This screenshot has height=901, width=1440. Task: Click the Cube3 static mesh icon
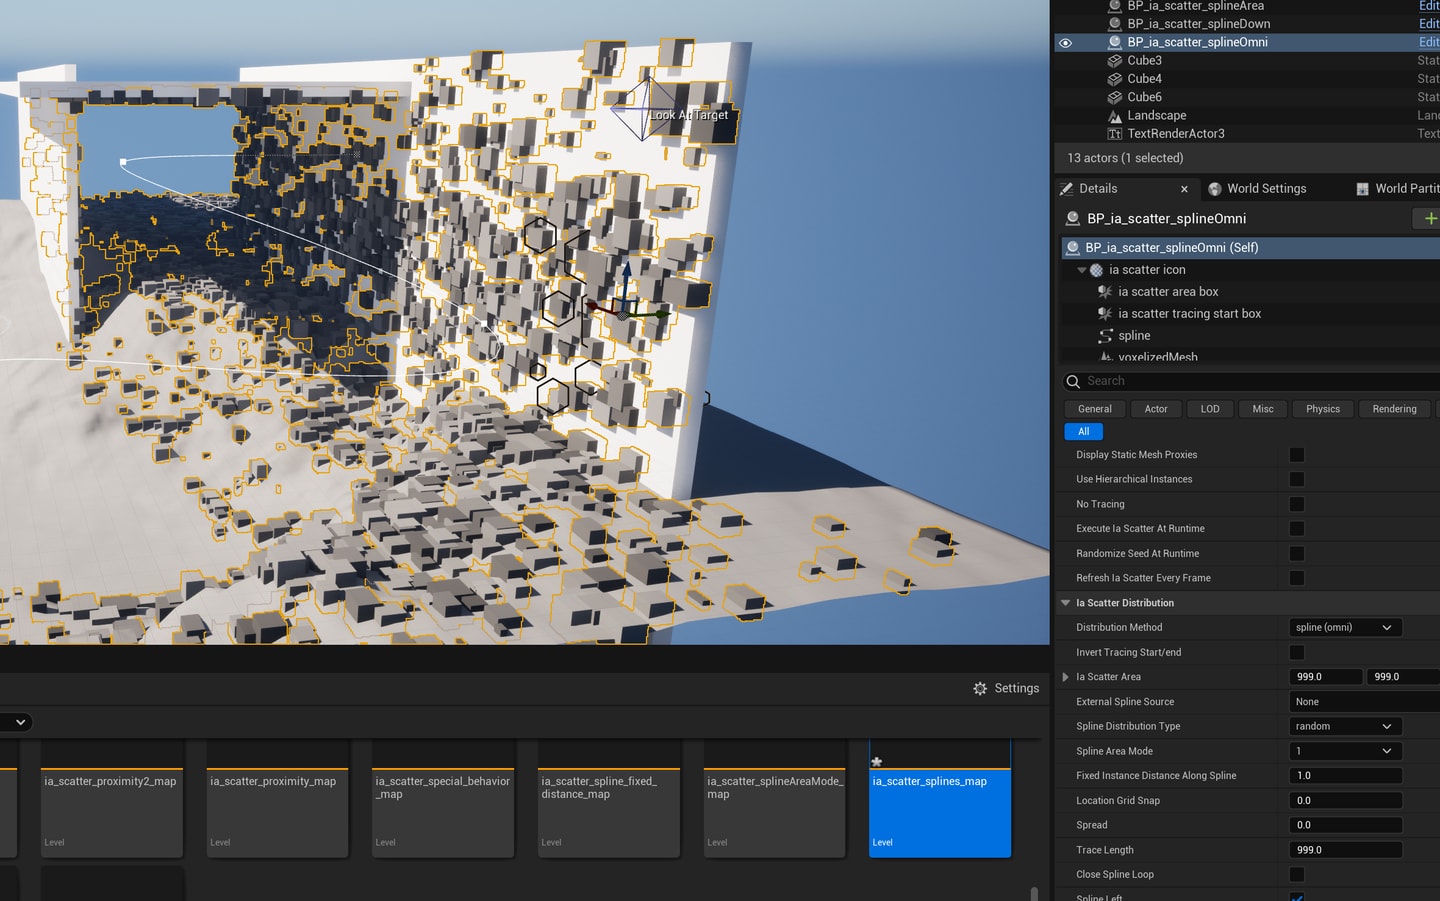coord(1114,61)
